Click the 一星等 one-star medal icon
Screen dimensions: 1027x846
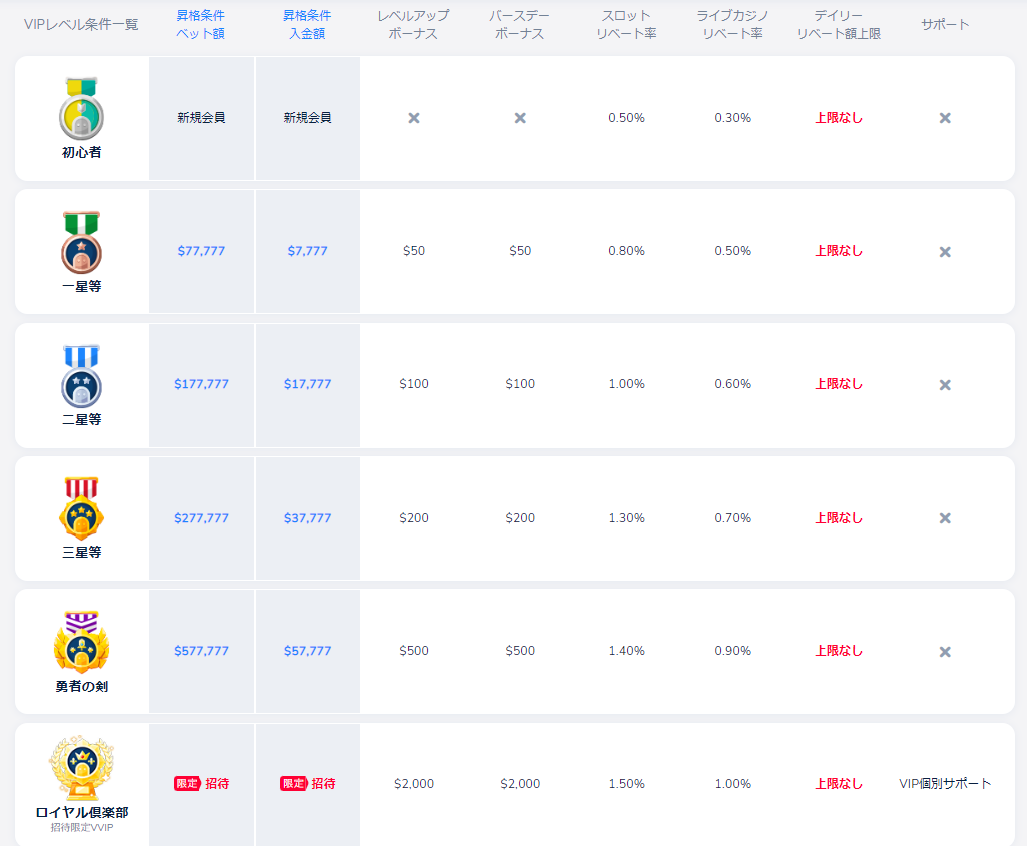[x=81, y=243]
